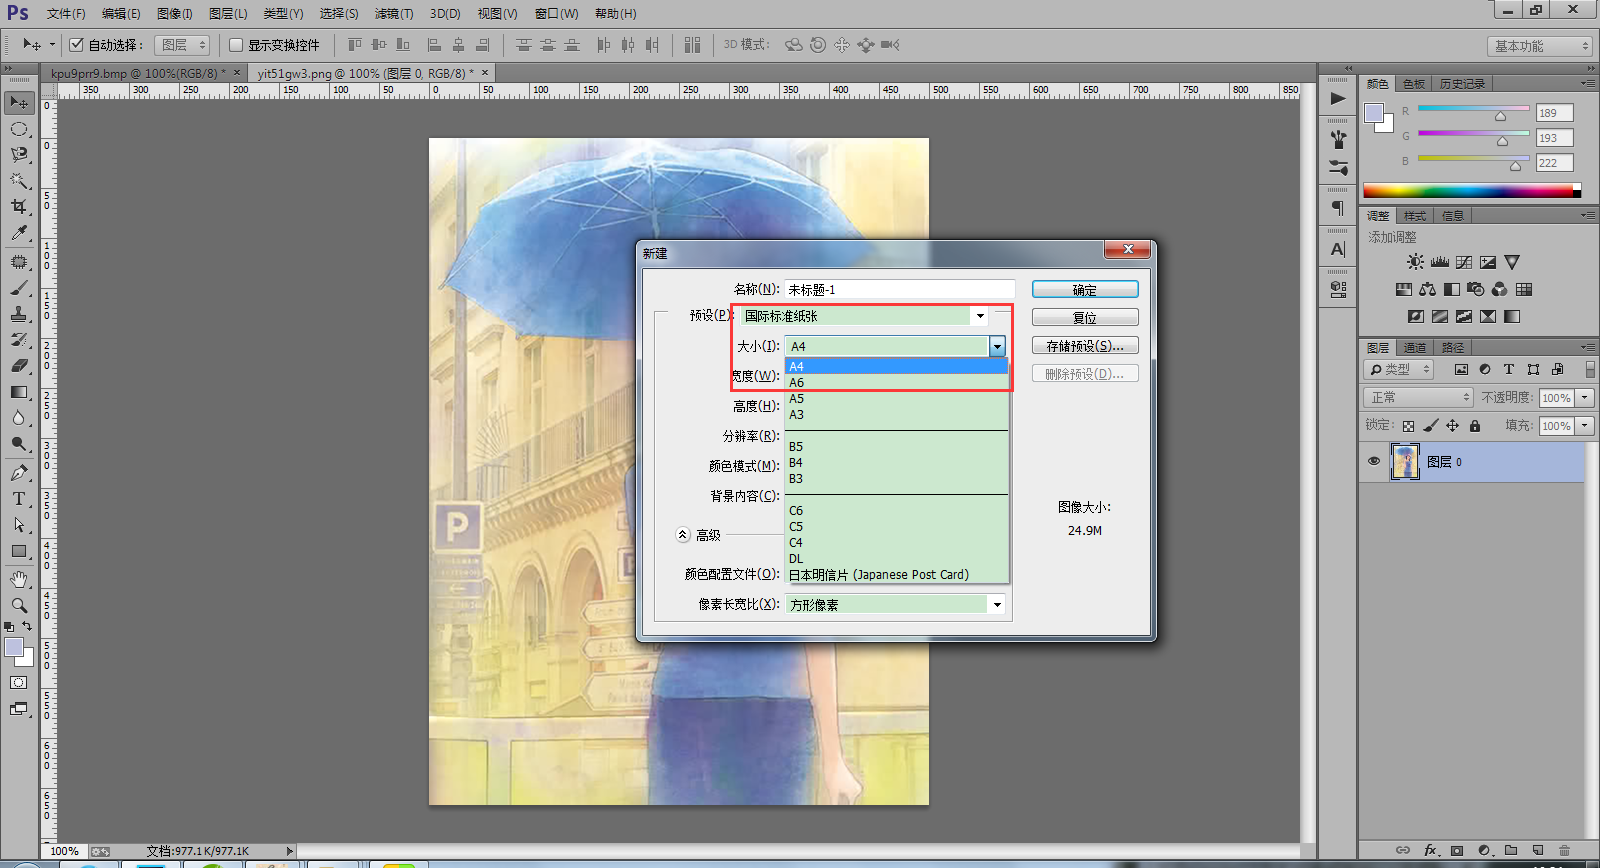Viewport: 1600px width, 868px height.
Task: Open the 预设 dropdown
Action: tap(865, 316)
